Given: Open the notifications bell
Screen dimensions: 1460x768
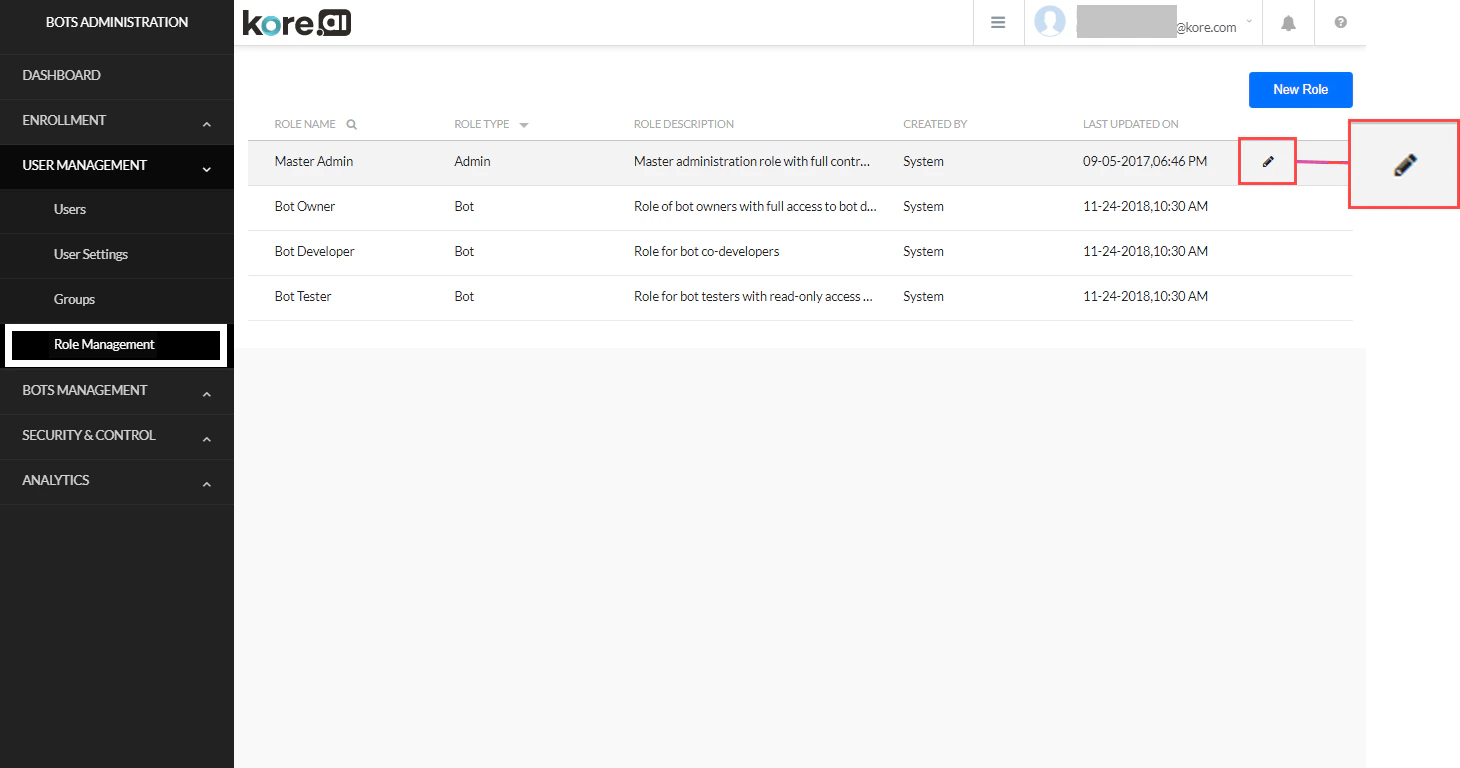Looking at the screenshot, I should (x=1289, y=23).
